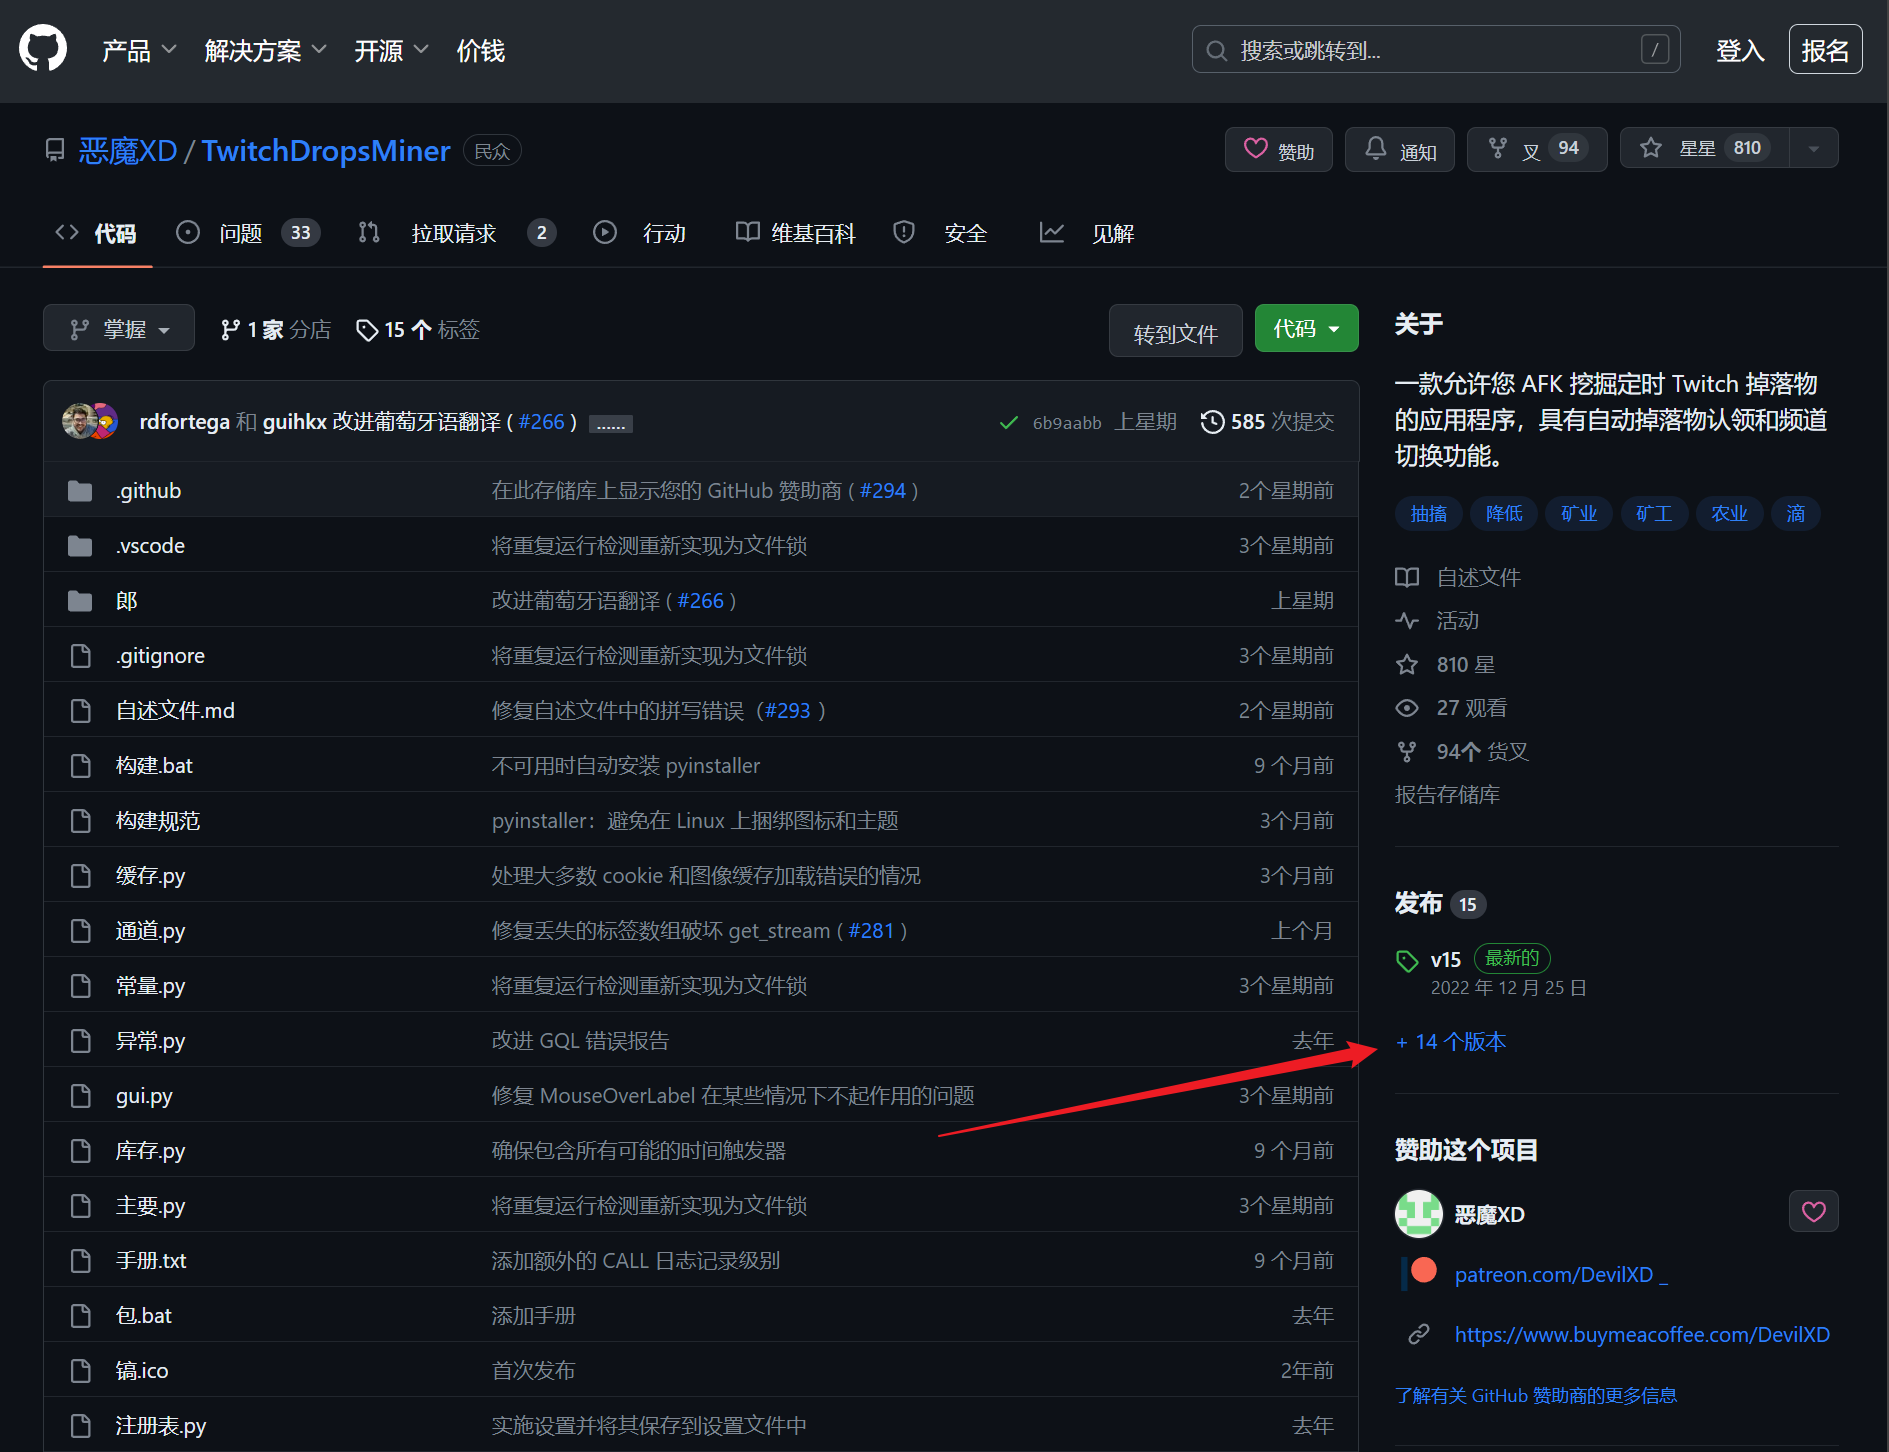Click the 报名 sign-up button
Screen dimensions: 1889x1452
point(1825,49)
